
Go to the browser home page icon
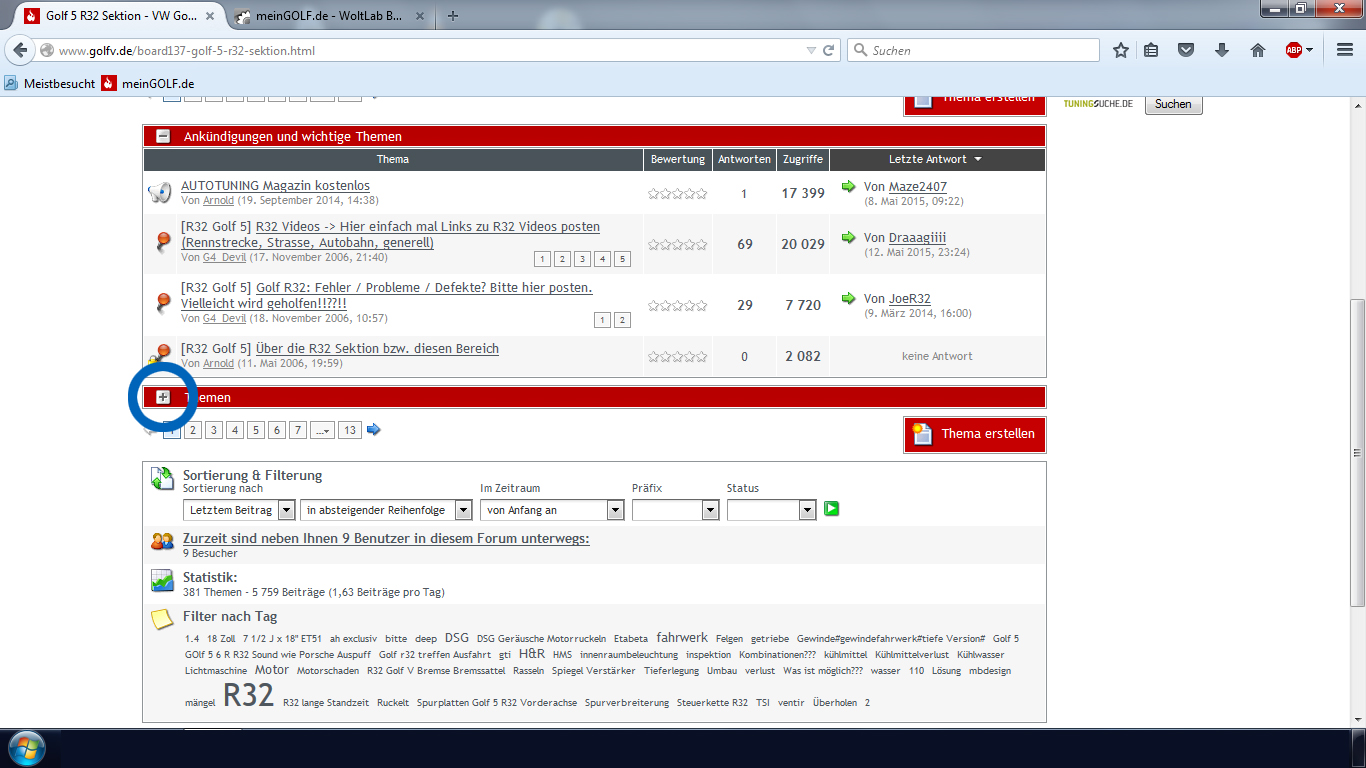pyautogui.click(x=1258, y=50)
